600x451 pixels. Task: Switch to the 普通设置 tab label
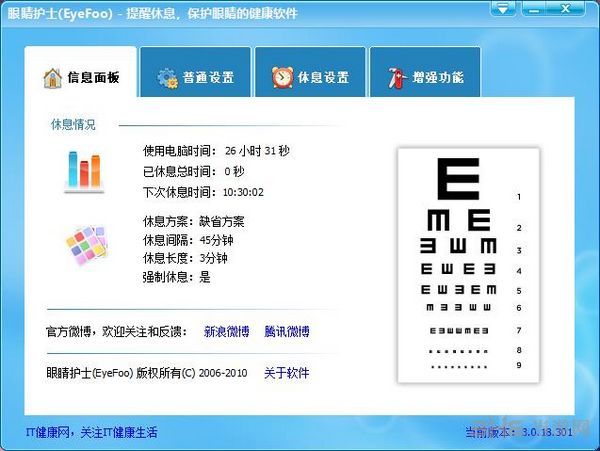(208, 78)
